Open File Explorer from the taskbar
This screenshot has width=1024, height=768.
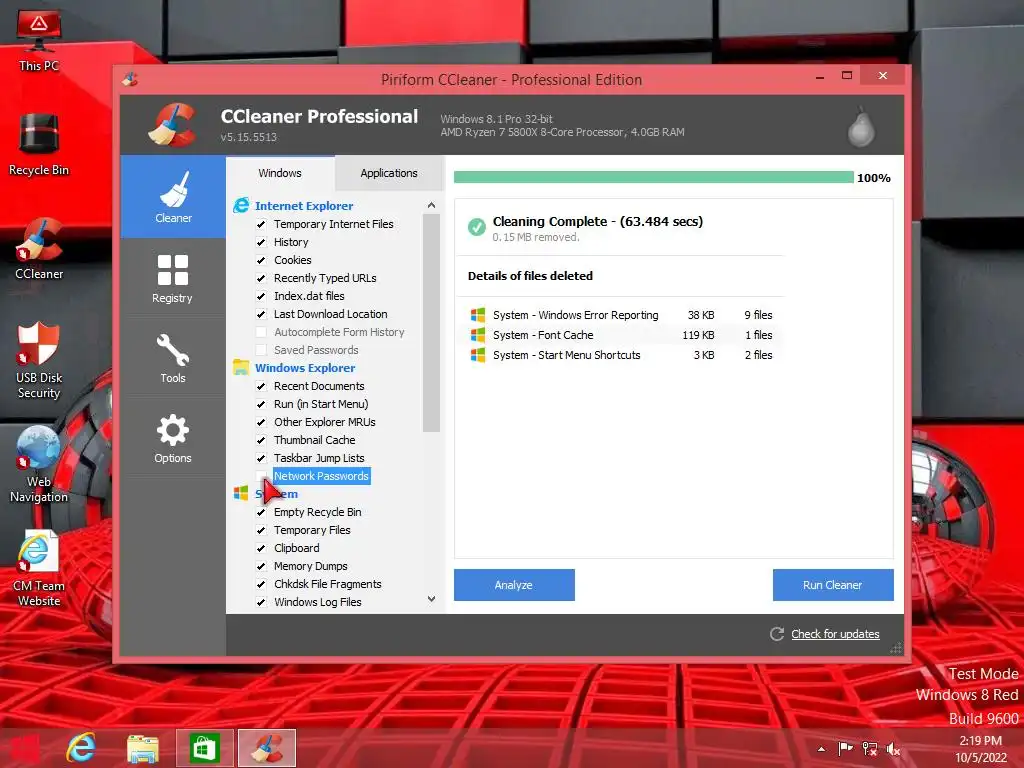point(142,748)
